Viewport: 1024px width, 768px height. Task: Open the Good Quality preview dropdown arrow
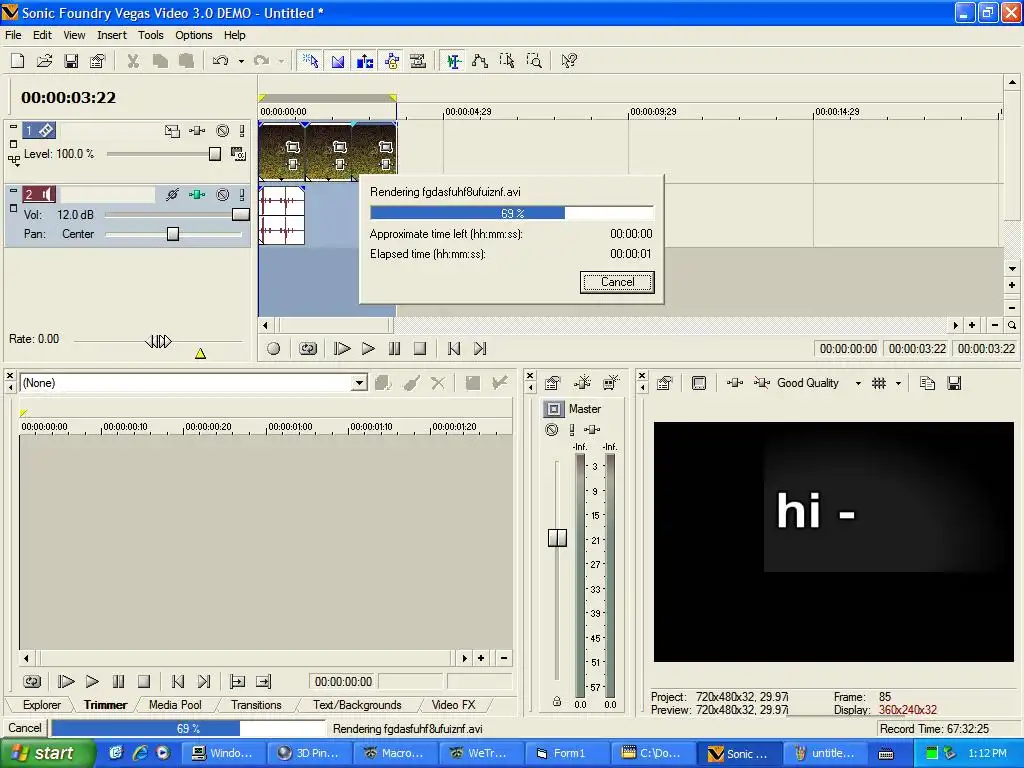tap(858, 383)
